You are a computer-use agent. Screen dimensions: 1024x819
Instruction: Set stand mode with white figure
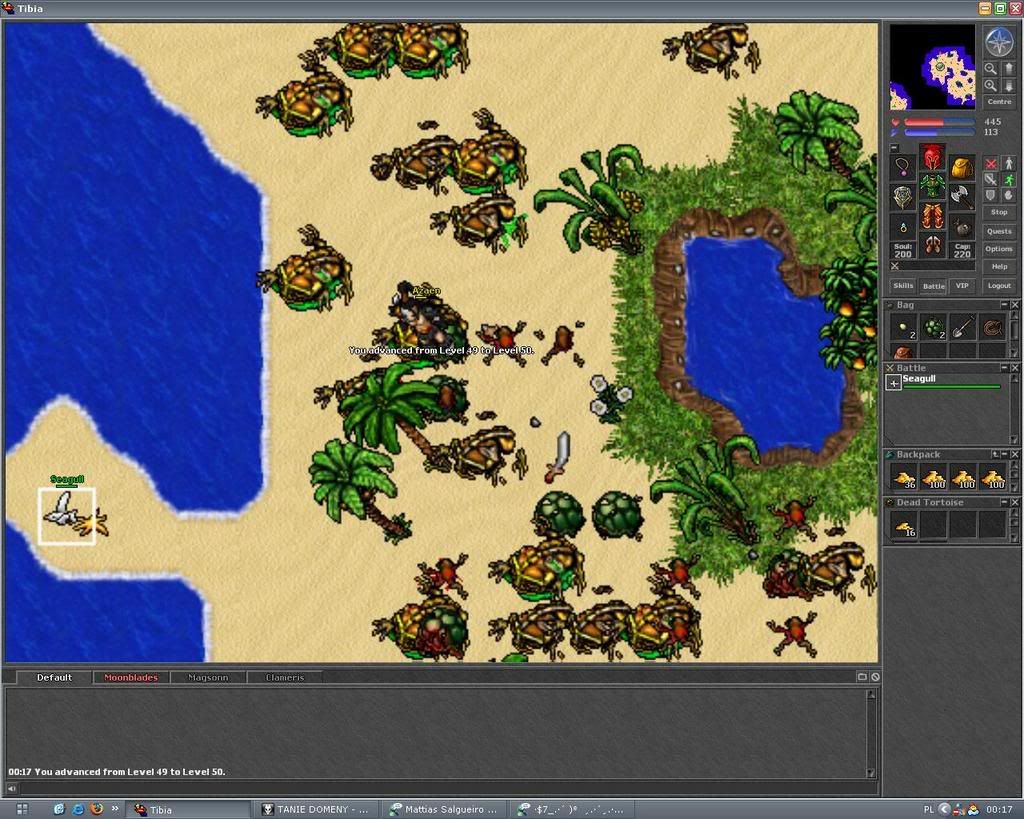[1008, 164]
